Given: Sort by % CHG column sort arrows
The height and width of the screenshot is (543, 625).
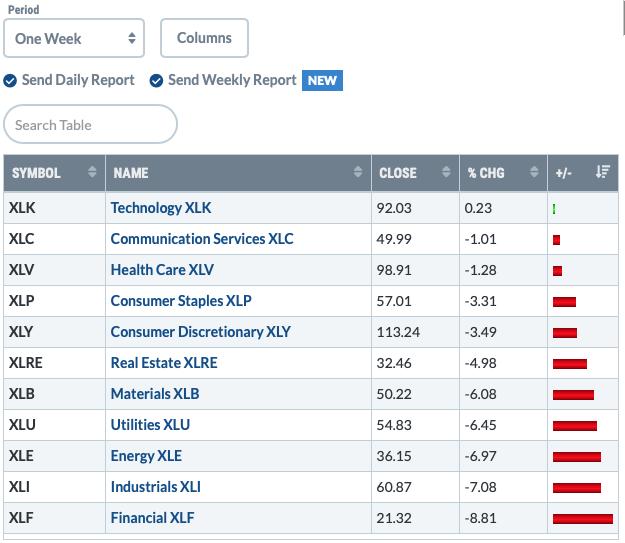Looking at the screenshot, I should (x=534, y=172).
